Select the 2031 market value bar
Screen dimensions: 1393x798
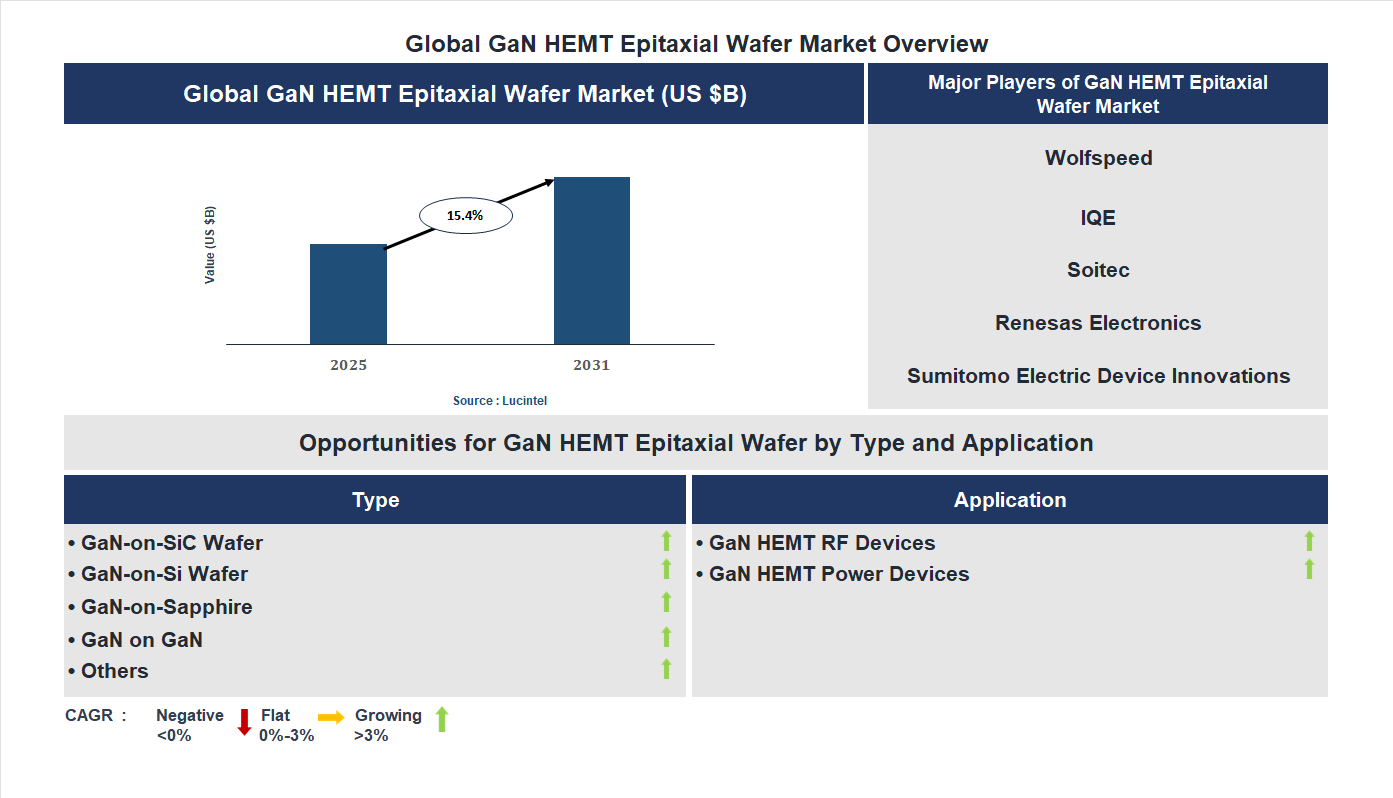(591, 260)
